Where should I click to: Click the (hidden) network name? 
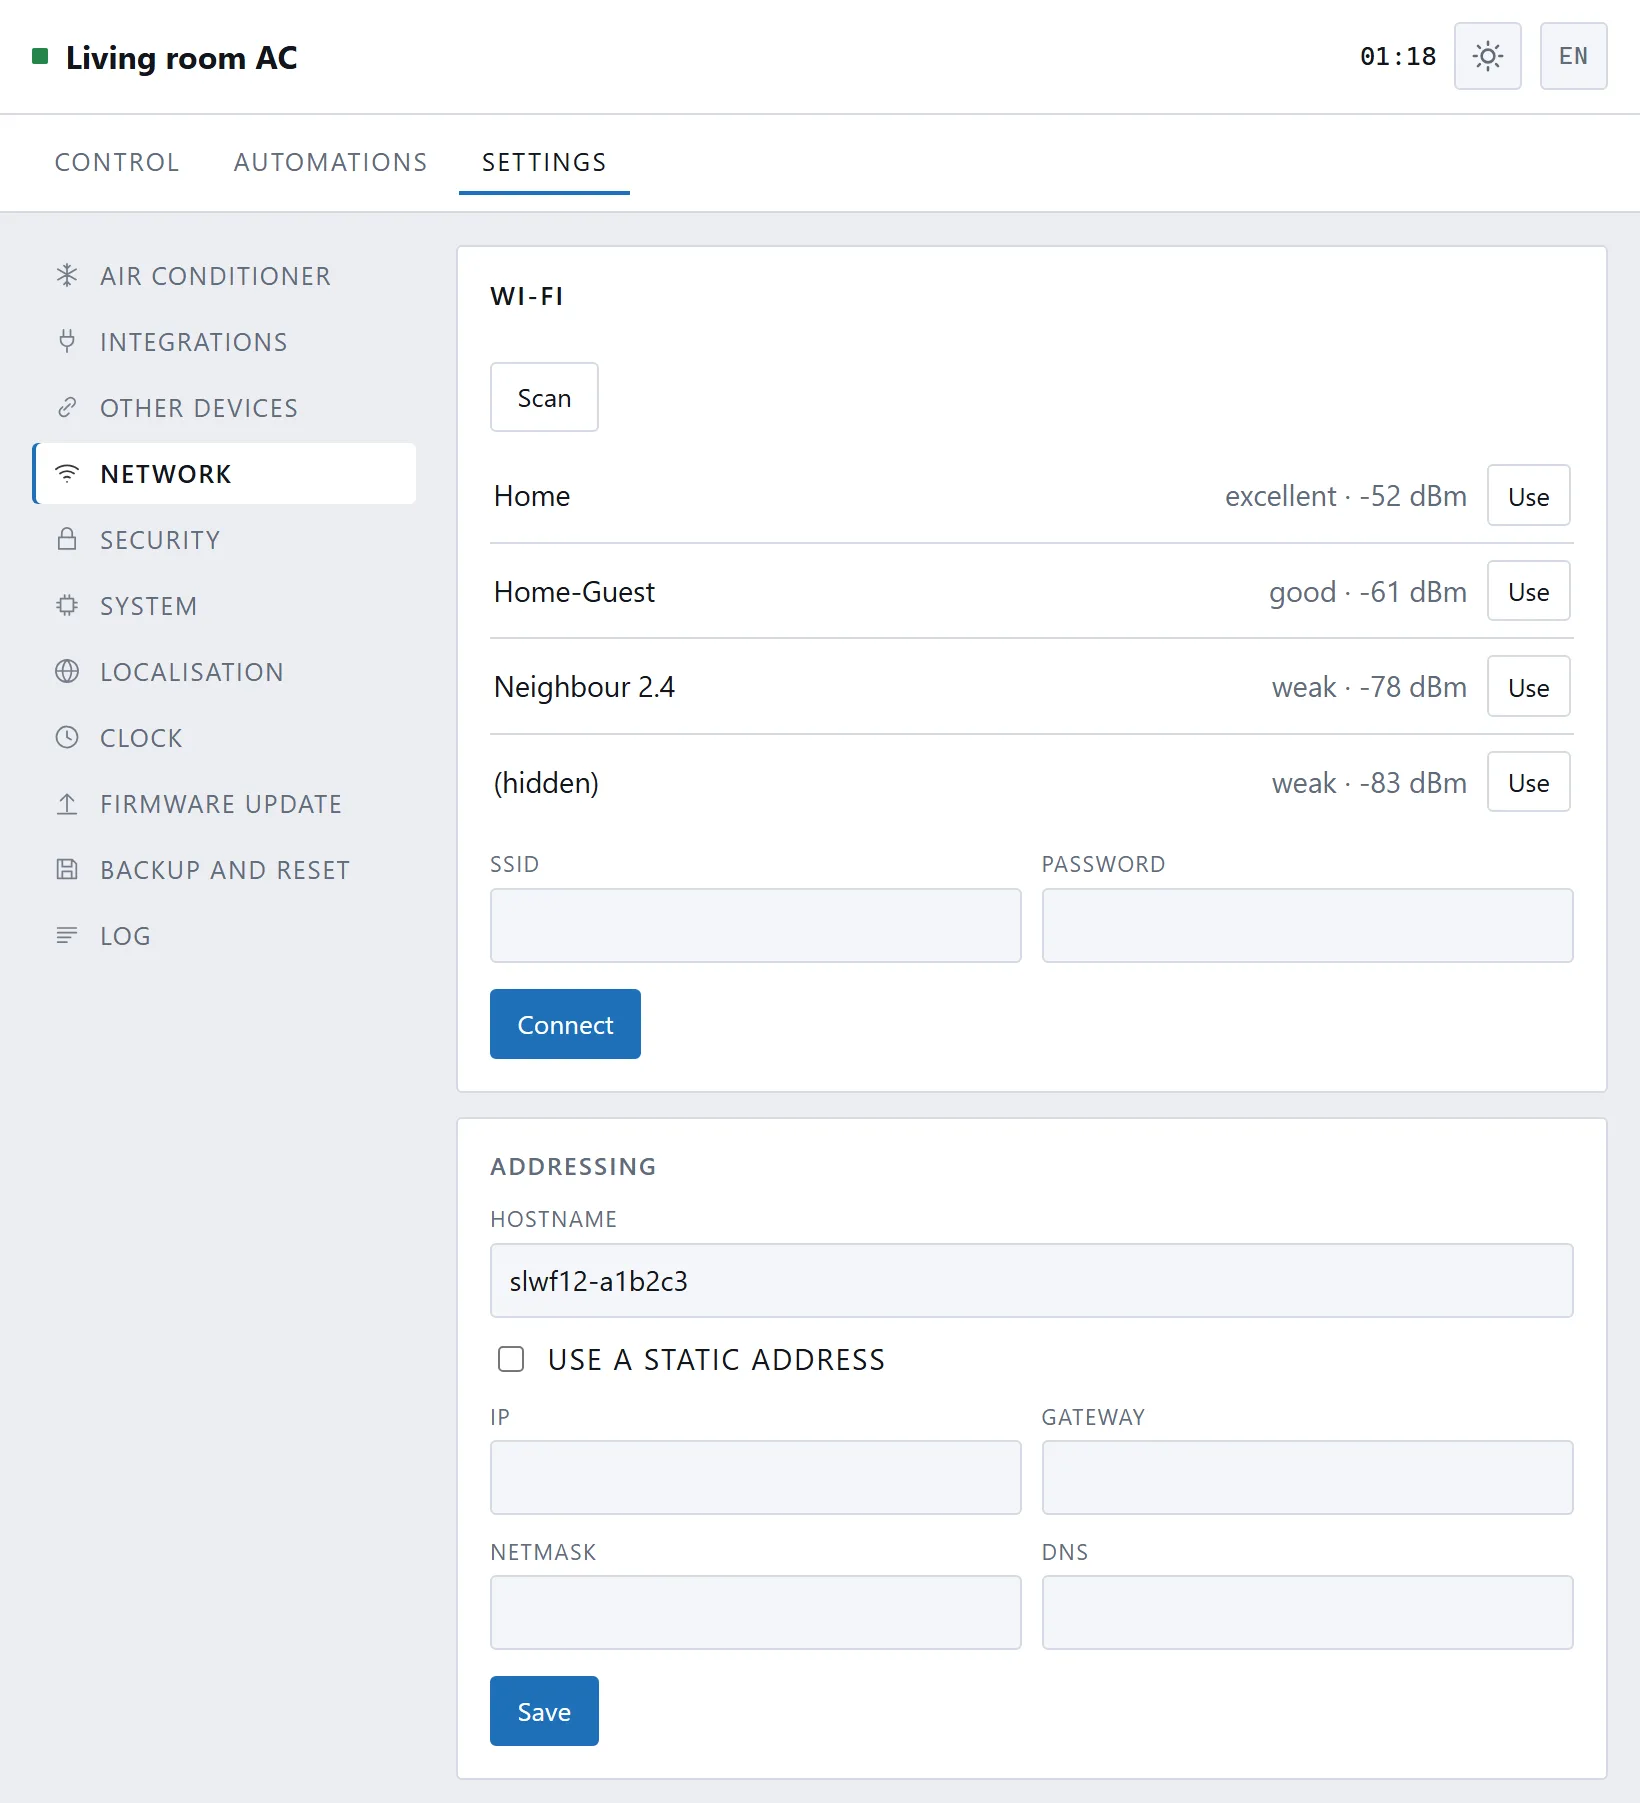click(x=546, y=783)
